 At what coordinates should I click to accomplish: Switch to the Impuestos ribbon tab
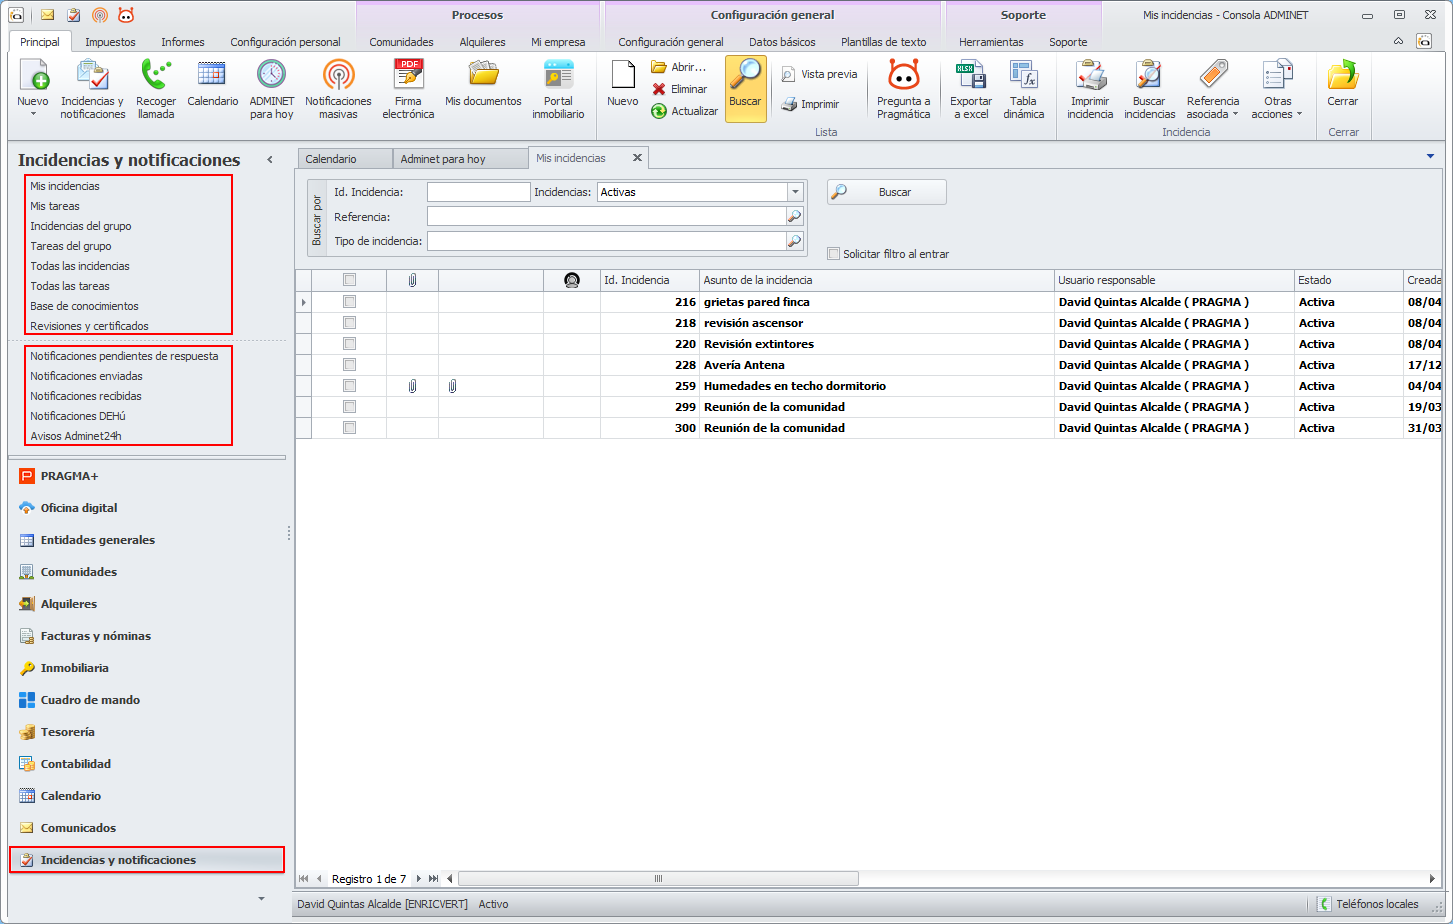coord(110,42)
